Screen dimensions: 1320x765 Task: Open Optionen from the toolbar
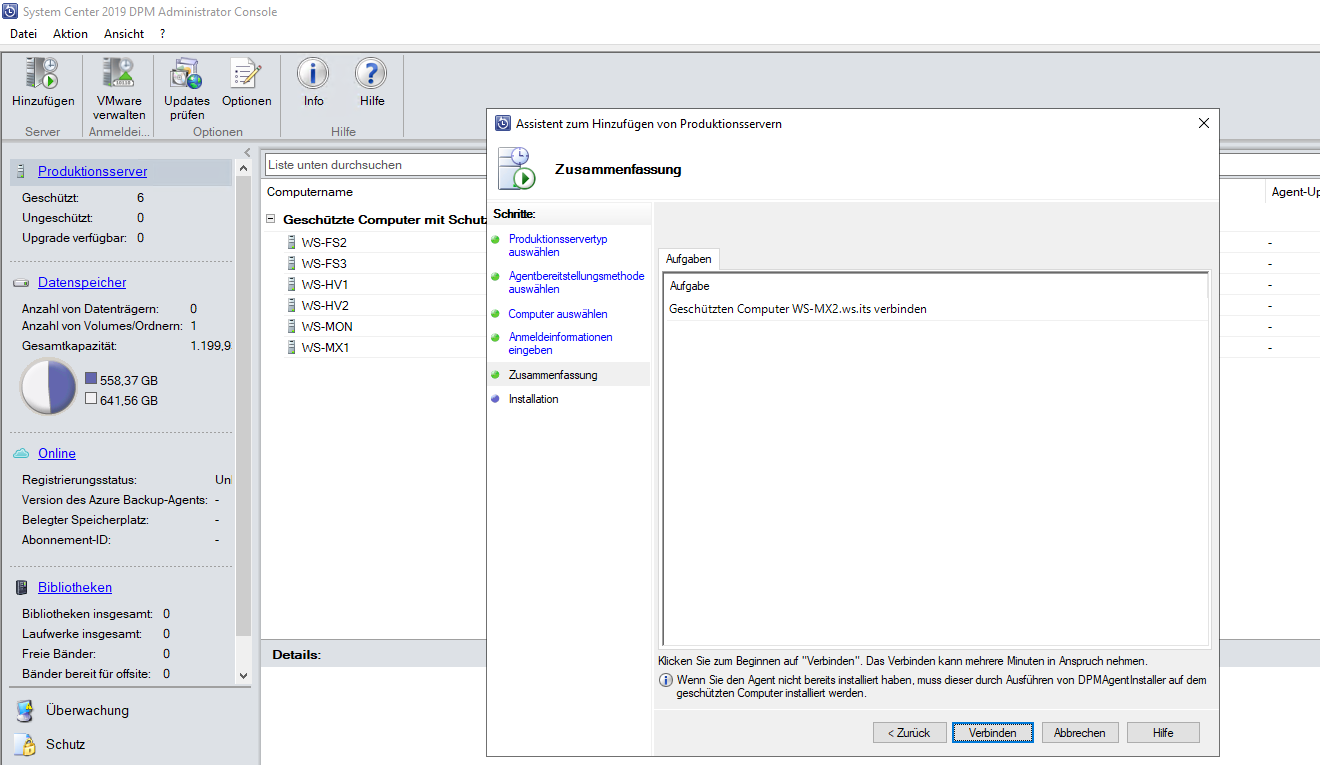pyautogui.click(x=246, y=76)
